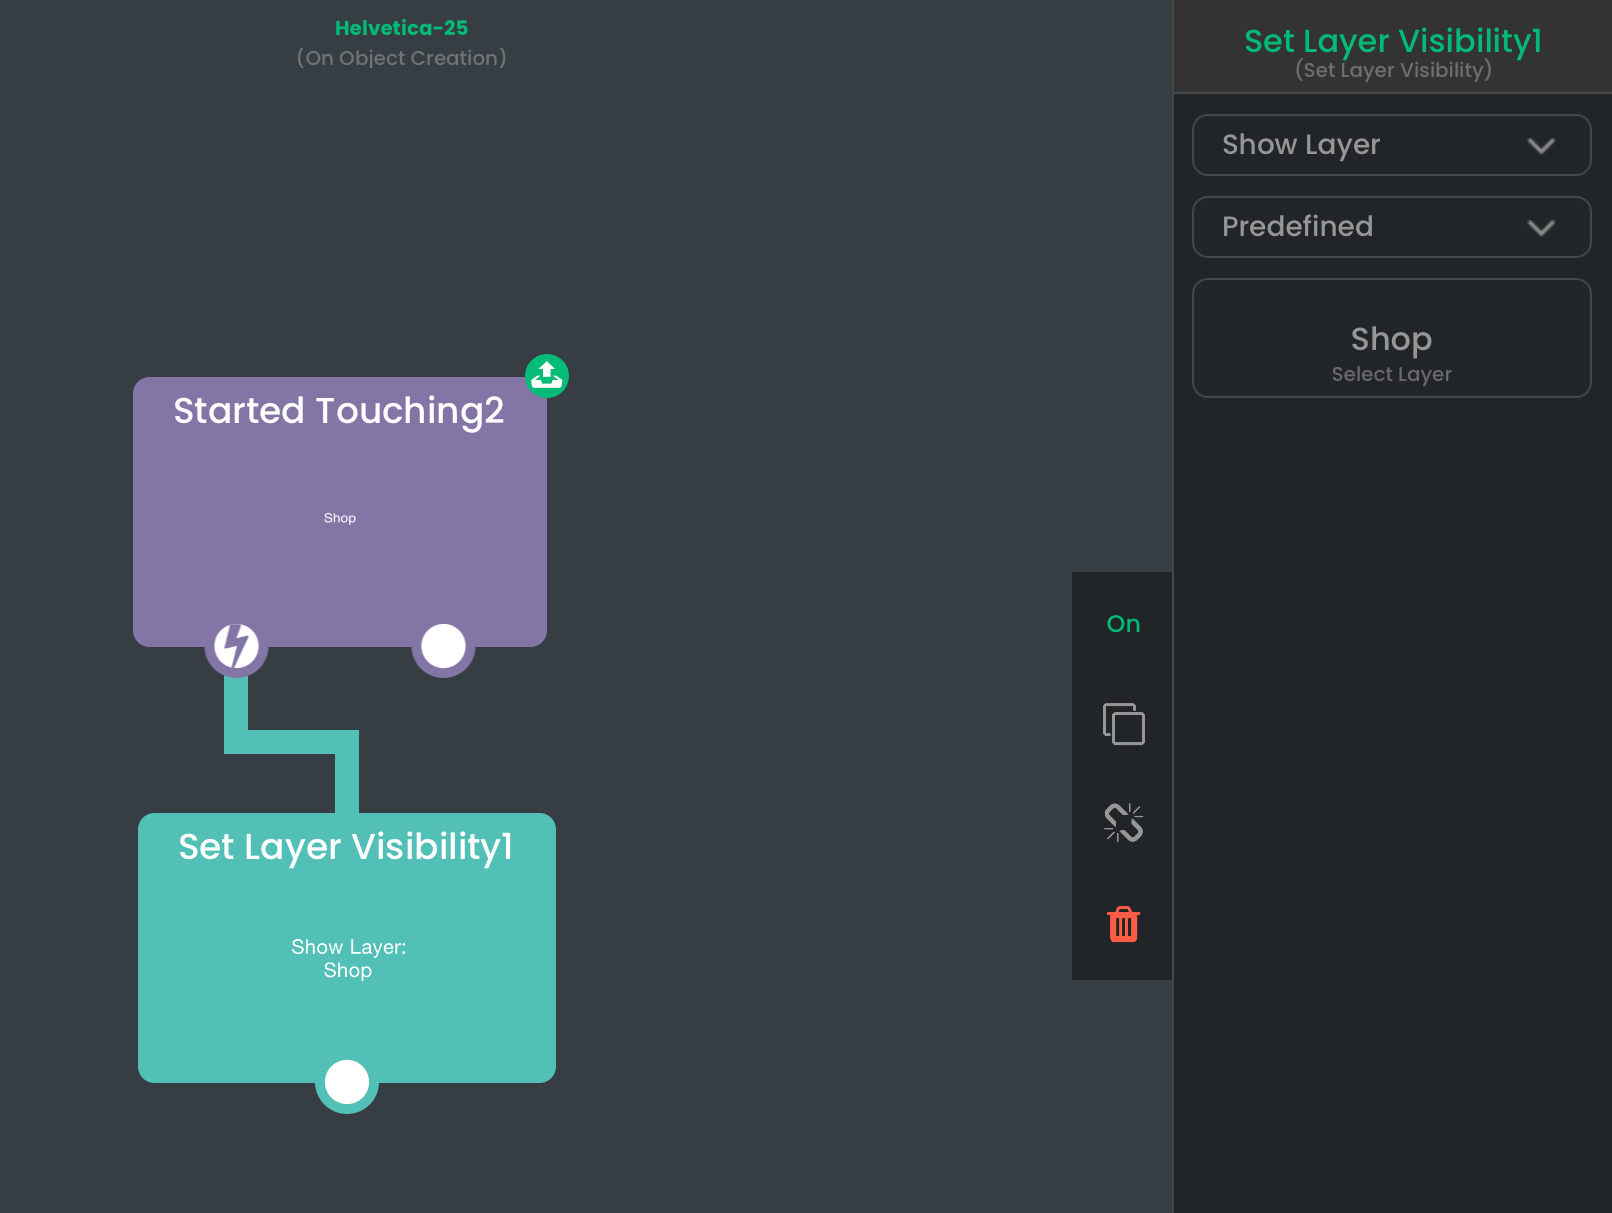The height and width of the screenshot is (1213, 1612).
Task: Select the Started Touching2 node
Action: click(x=340, y=512)
